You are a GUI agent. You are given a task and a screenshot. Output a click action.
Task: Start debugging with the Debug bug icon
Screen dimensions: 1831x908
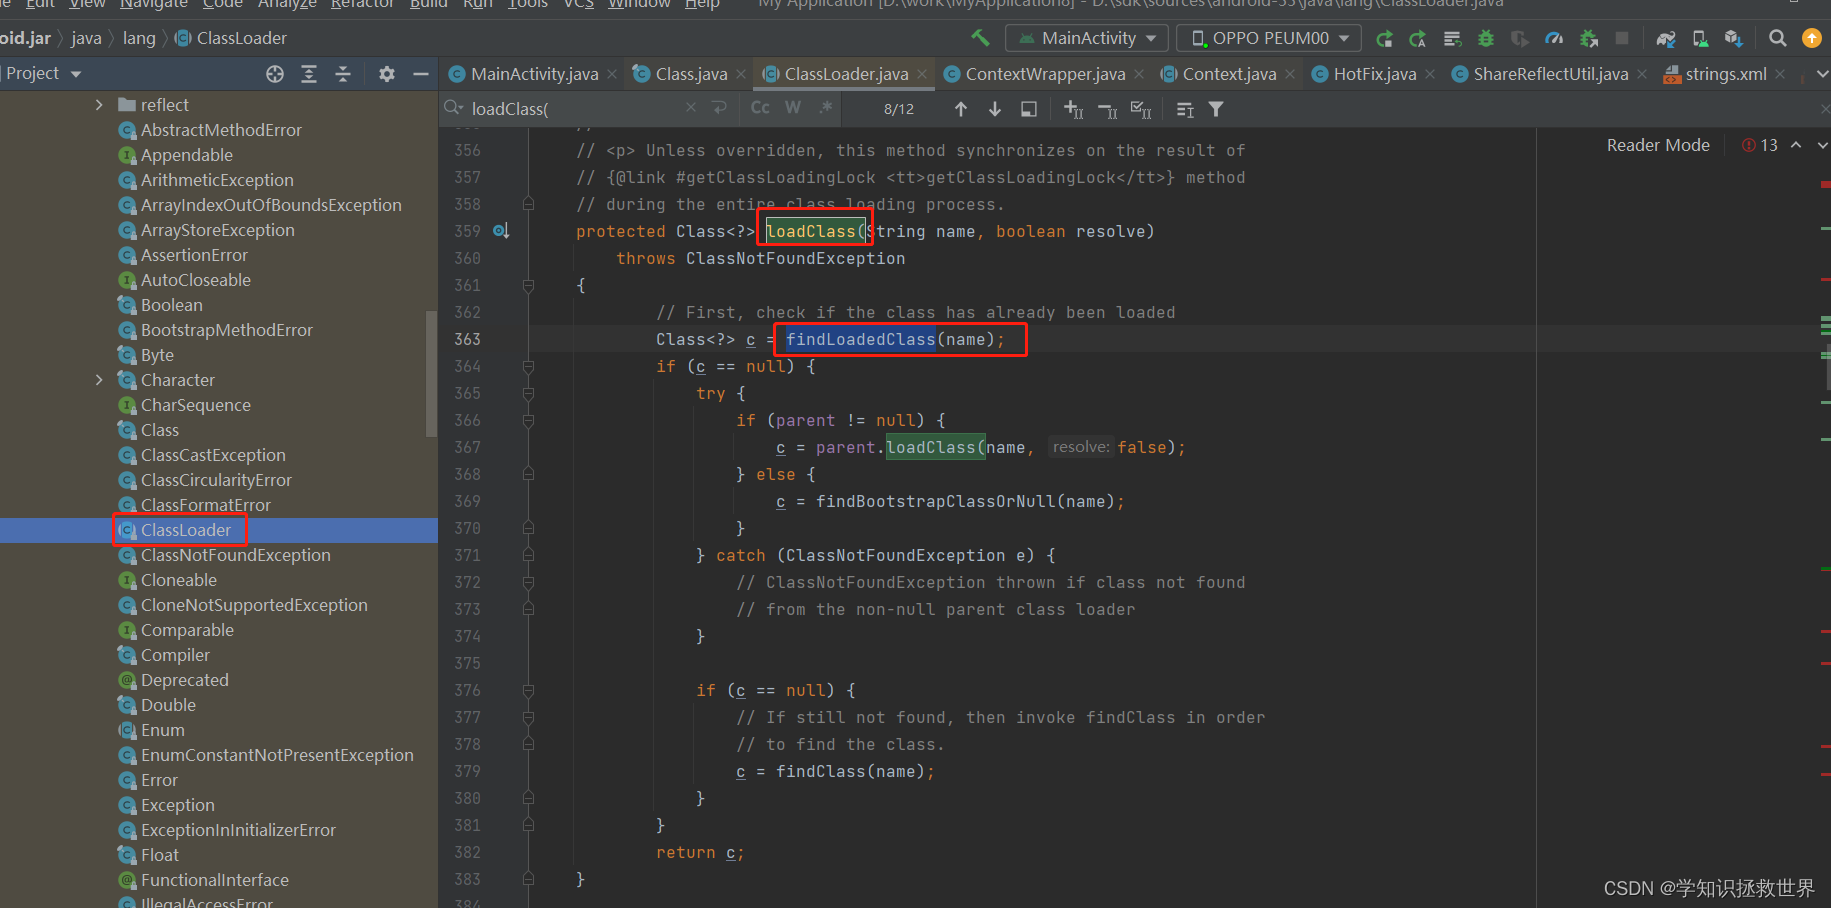point(1485,38)
